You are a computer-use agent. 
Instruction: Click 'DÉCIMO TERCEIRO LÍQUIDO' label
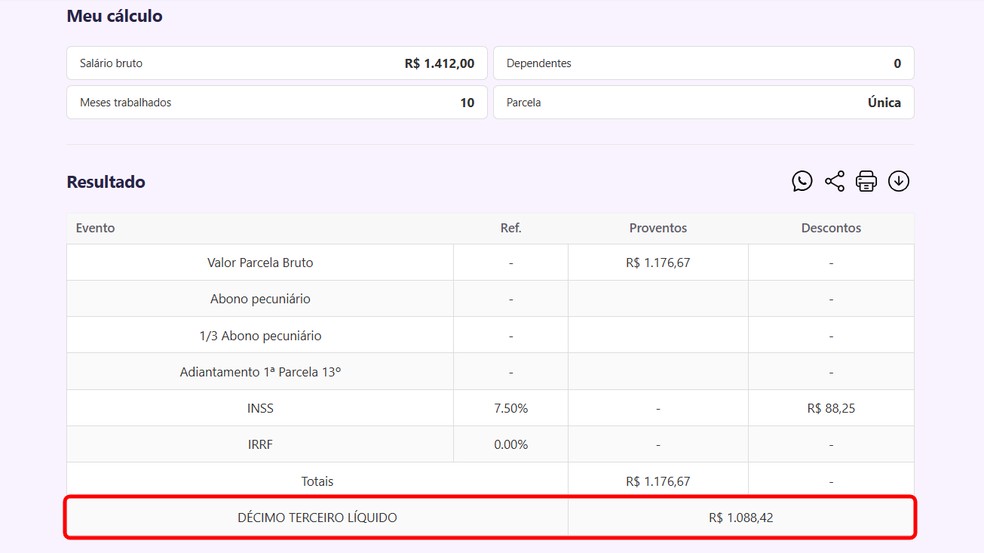317,518
